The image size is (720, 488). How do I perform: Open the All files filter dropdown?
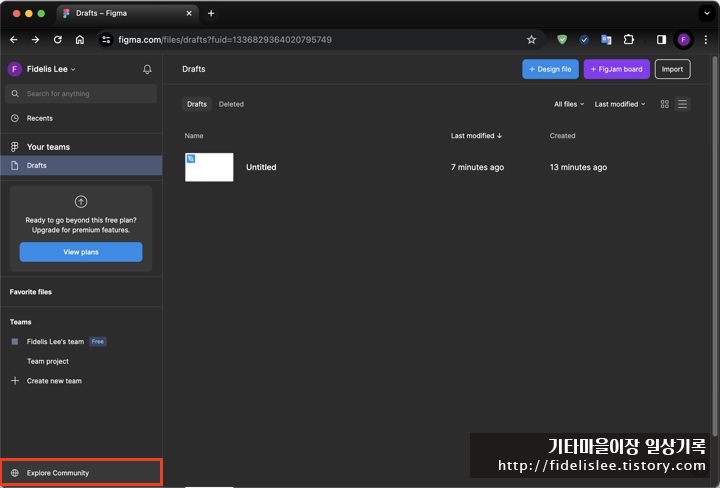568,104
